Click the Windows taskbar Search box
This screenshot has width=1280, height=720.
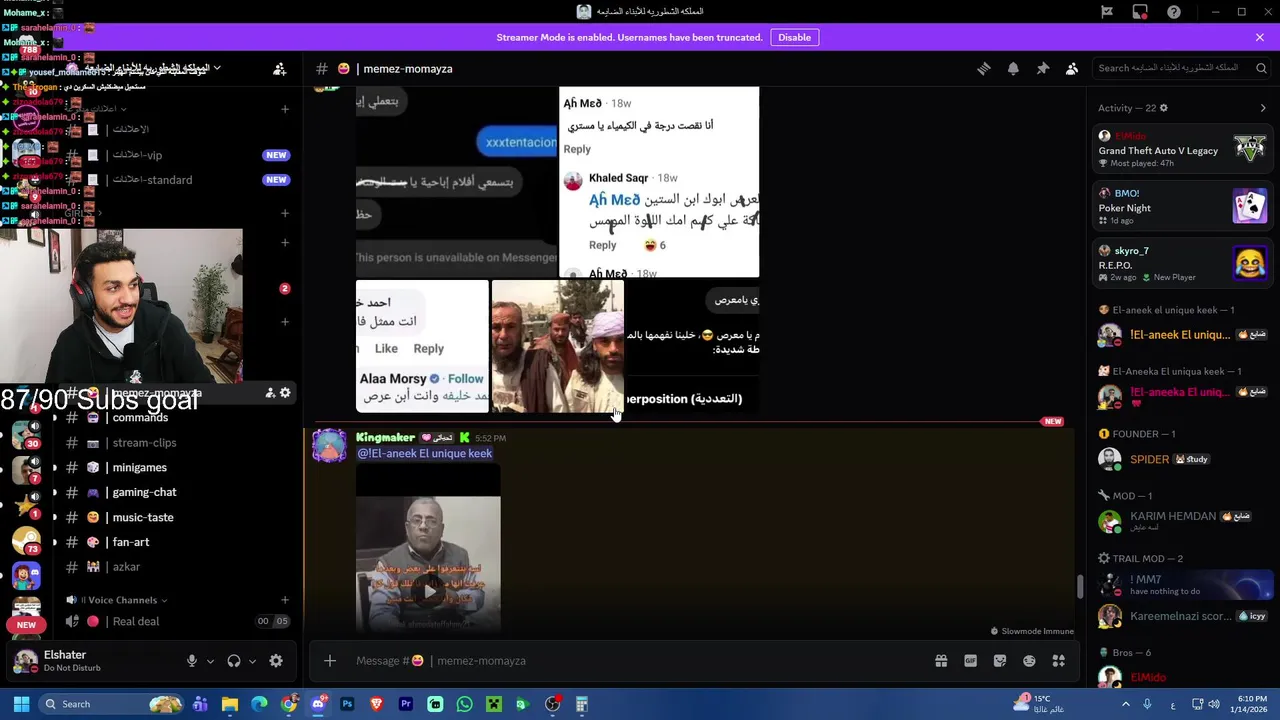pos(110,704)
